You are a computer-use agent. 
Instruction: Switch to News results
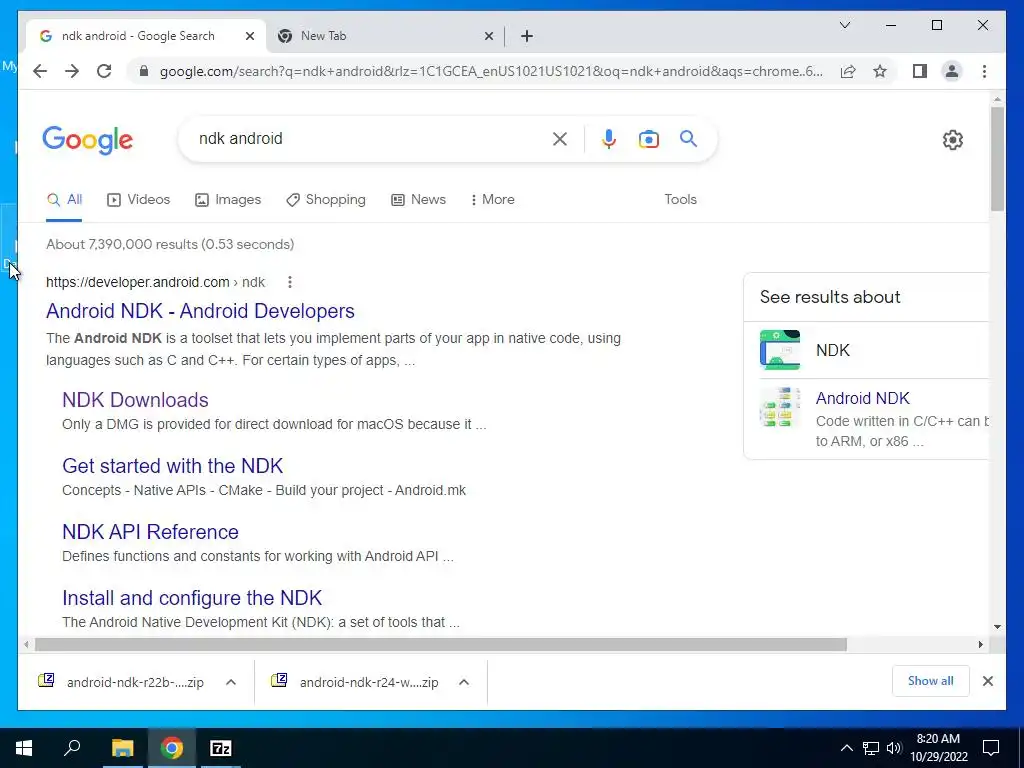[x=419, y=199]
